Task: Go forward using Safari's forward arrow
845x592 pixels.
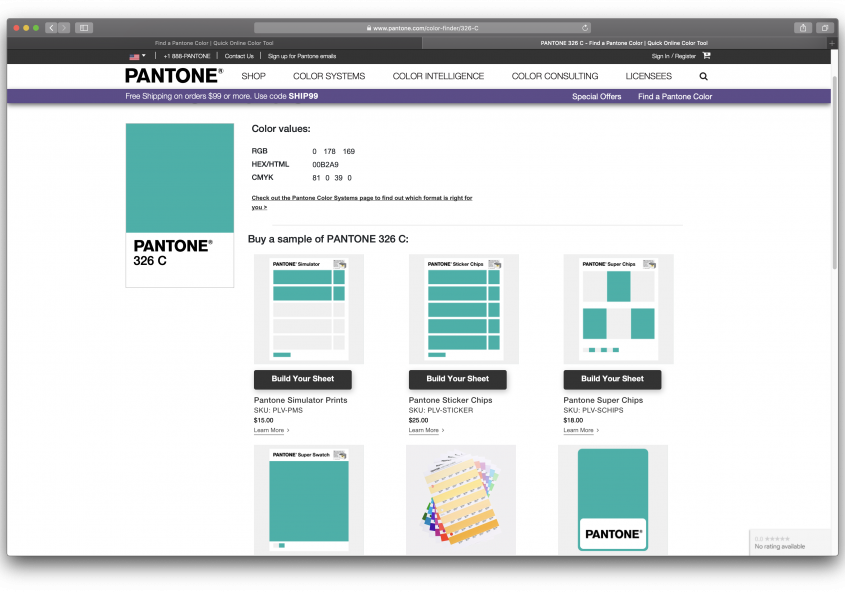Action: [x=64, y=28]
